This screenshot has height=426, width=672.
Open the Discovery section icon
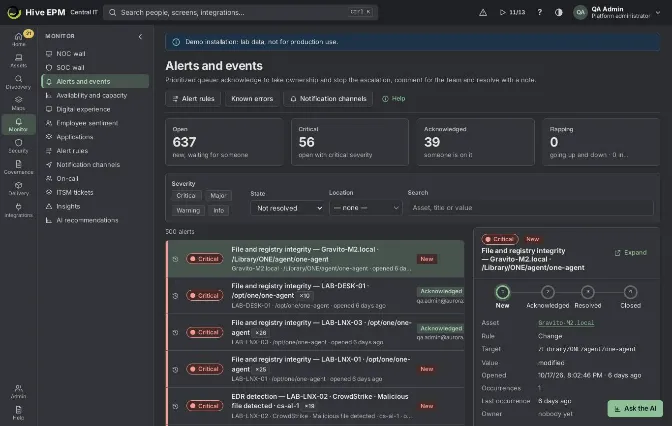point(18,82)
